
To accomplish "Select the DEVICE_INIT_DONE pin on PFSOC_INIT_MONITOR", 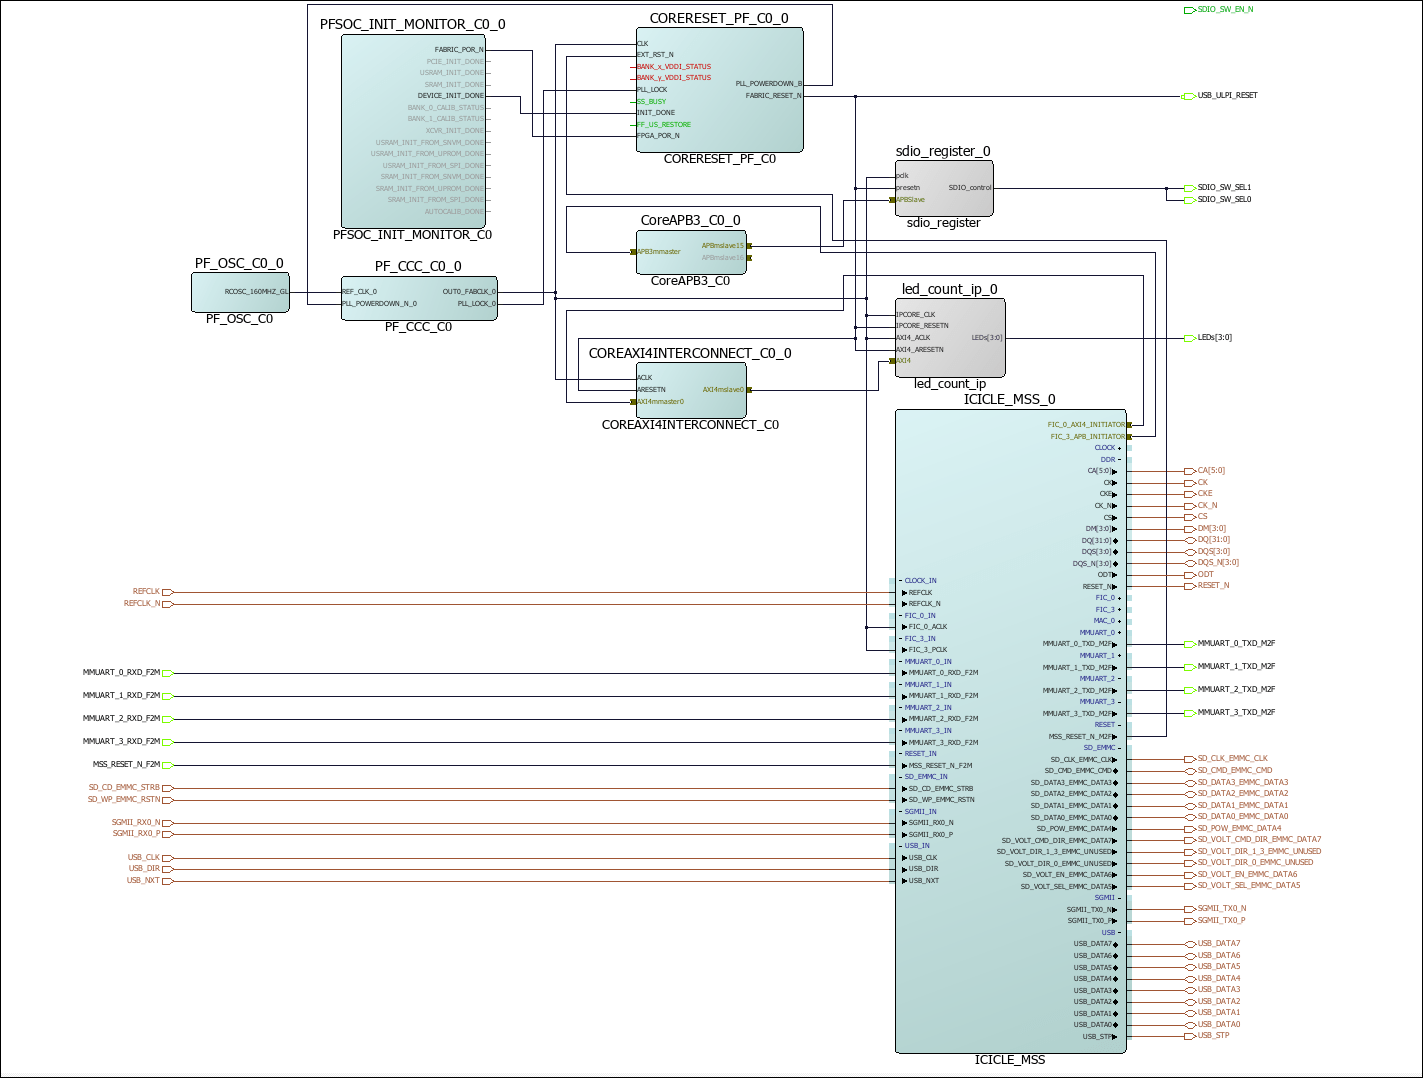I will tap(450, 96).
